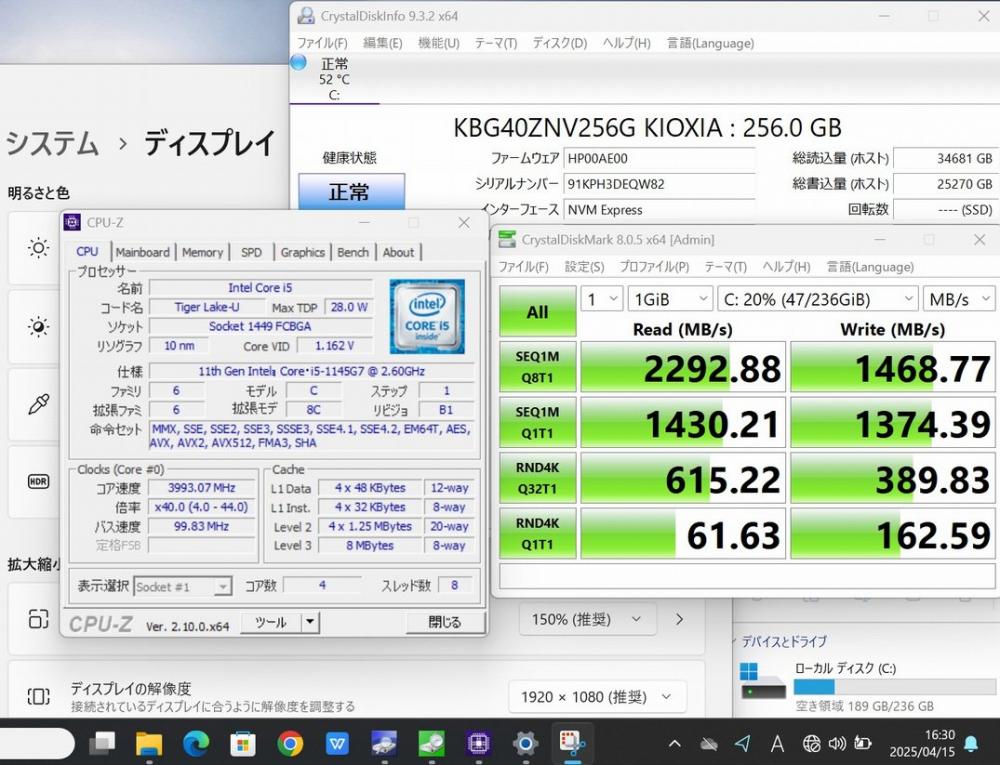Switch to CPU-Z About tab
1000x765 pixels.
[399, 252]
